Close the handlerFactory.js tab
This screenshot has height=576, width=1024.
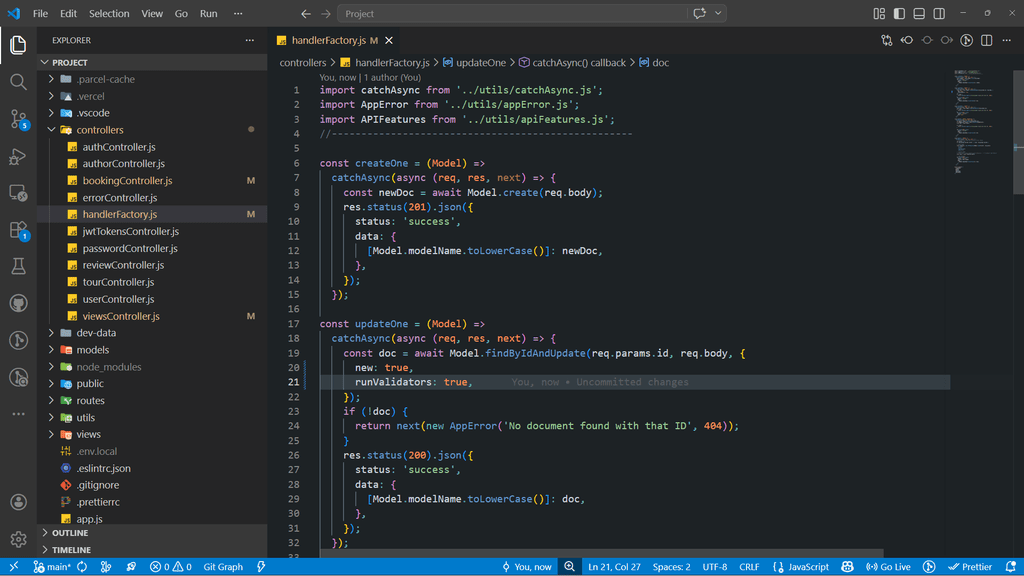[389, 40]
